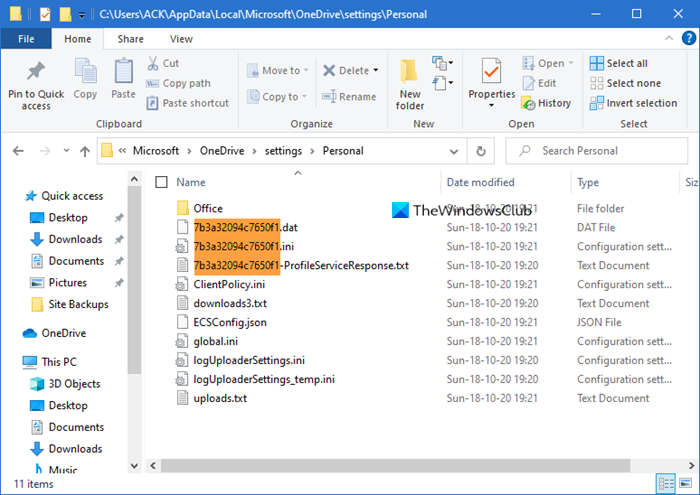Switch to Details view icon
Viewport: 700px width, 495px height.
point(666,483)
